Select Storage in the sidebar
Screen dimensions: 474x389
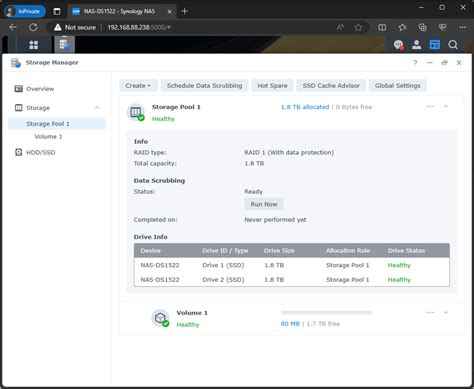pos(38,108)
